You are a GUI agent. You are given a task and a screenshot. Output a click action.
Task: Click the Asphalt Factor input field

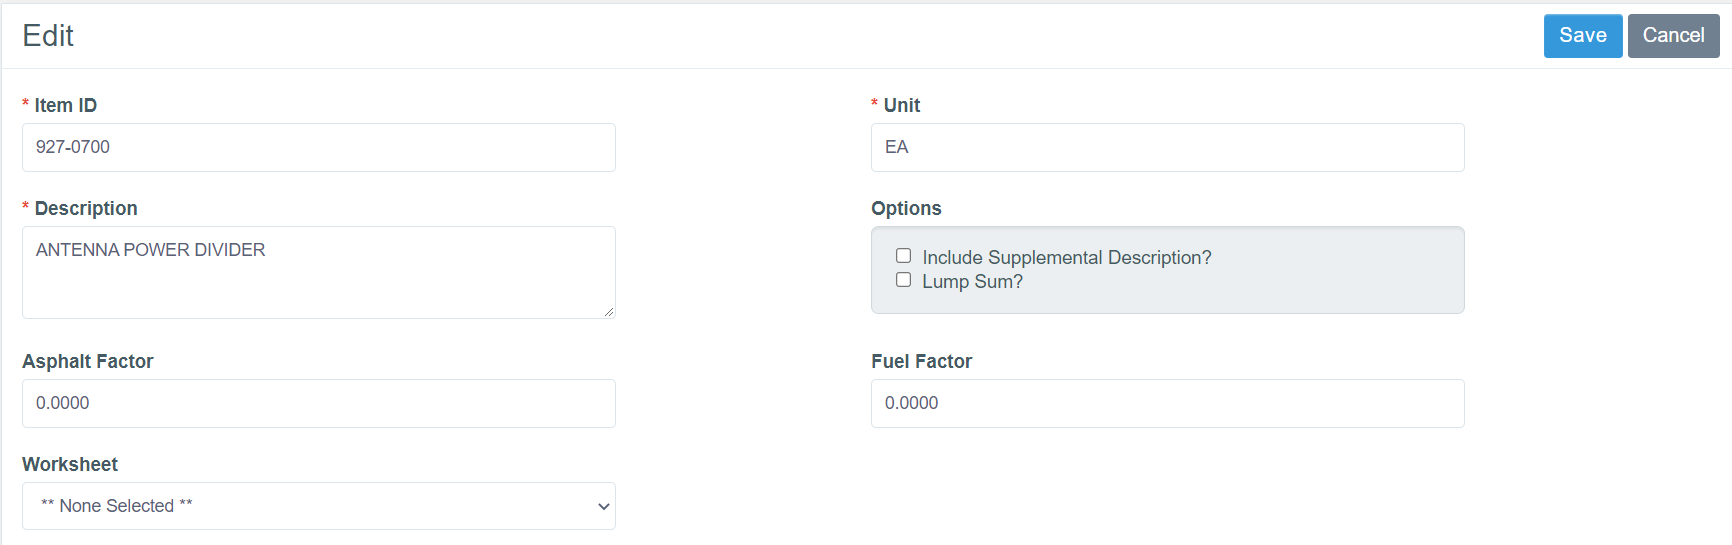(318, 404)
